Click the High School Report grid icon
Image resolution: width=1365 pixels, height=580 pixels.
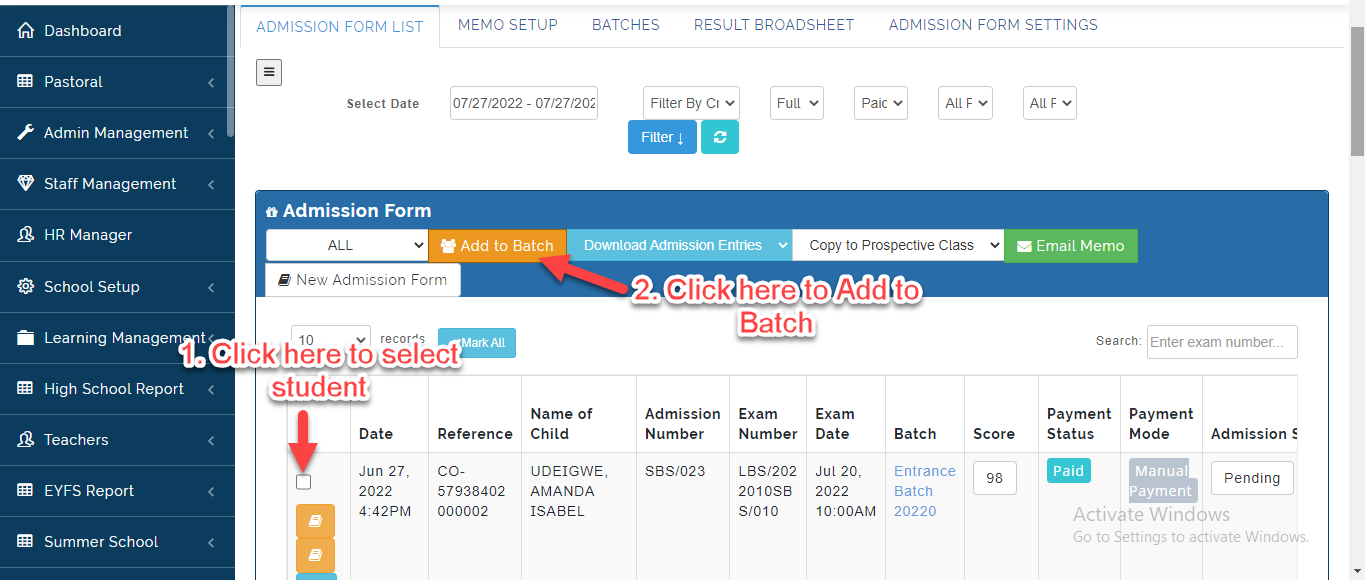26,389
